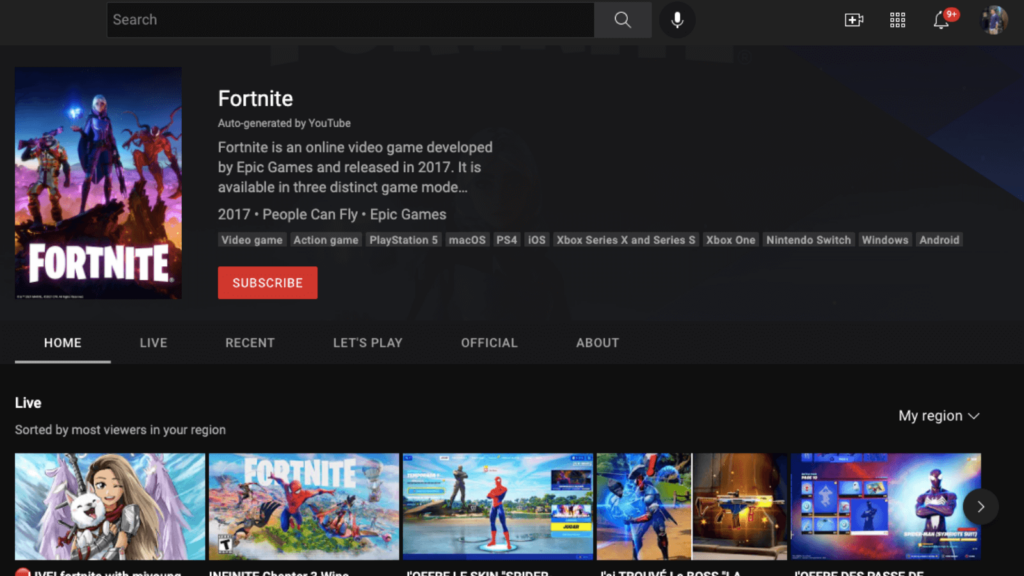The height and width of the screenshot is (576, 1024).
Task: Click the Action game tag
Action: [326, 240]
